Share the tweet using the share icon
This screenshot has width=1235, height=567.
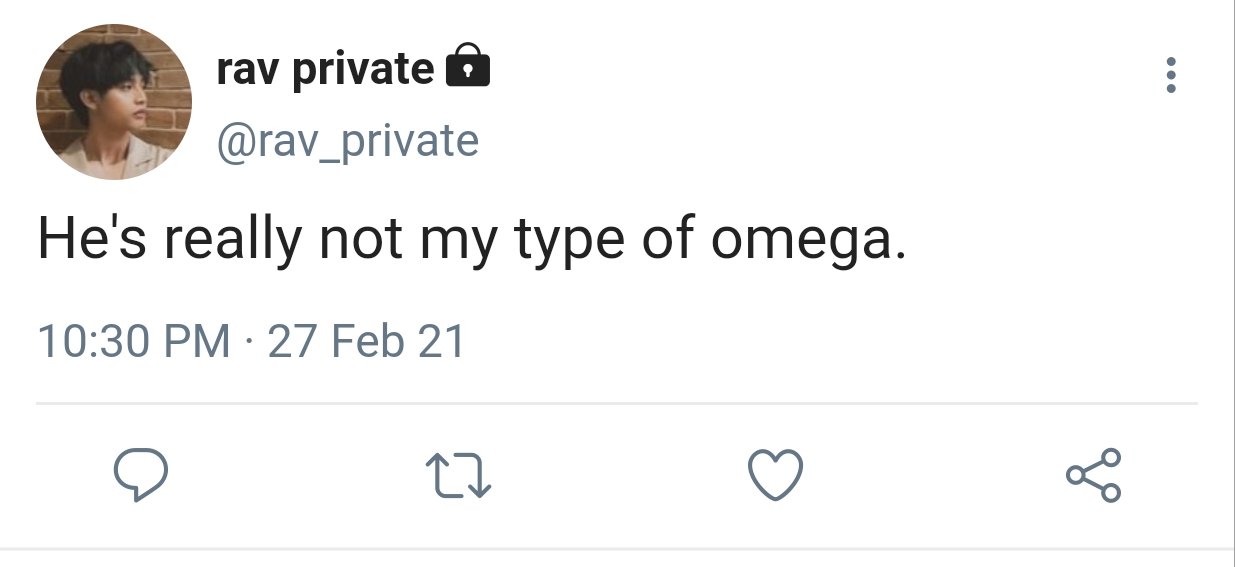(1094, 474)
